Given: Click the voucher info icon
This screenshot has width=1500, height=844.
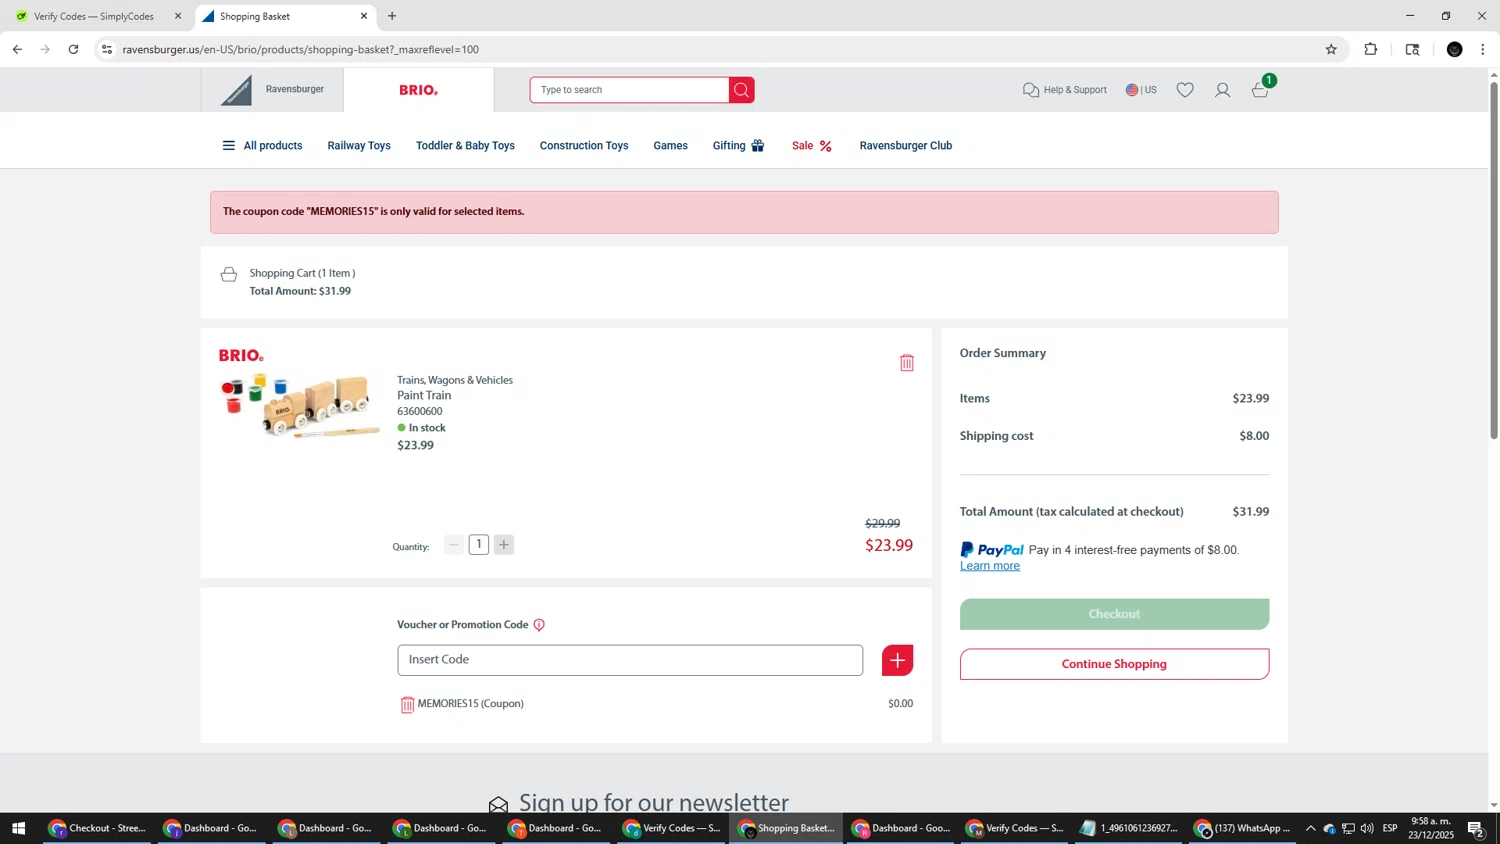Looking at the screenshot, I should pyautogui.click(x=539, y=625).
